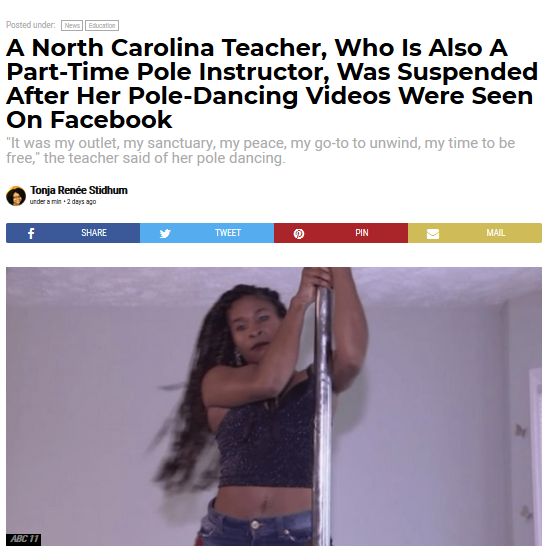
Task: Click the 'Posted under:' label
Action: pos(31,25)
